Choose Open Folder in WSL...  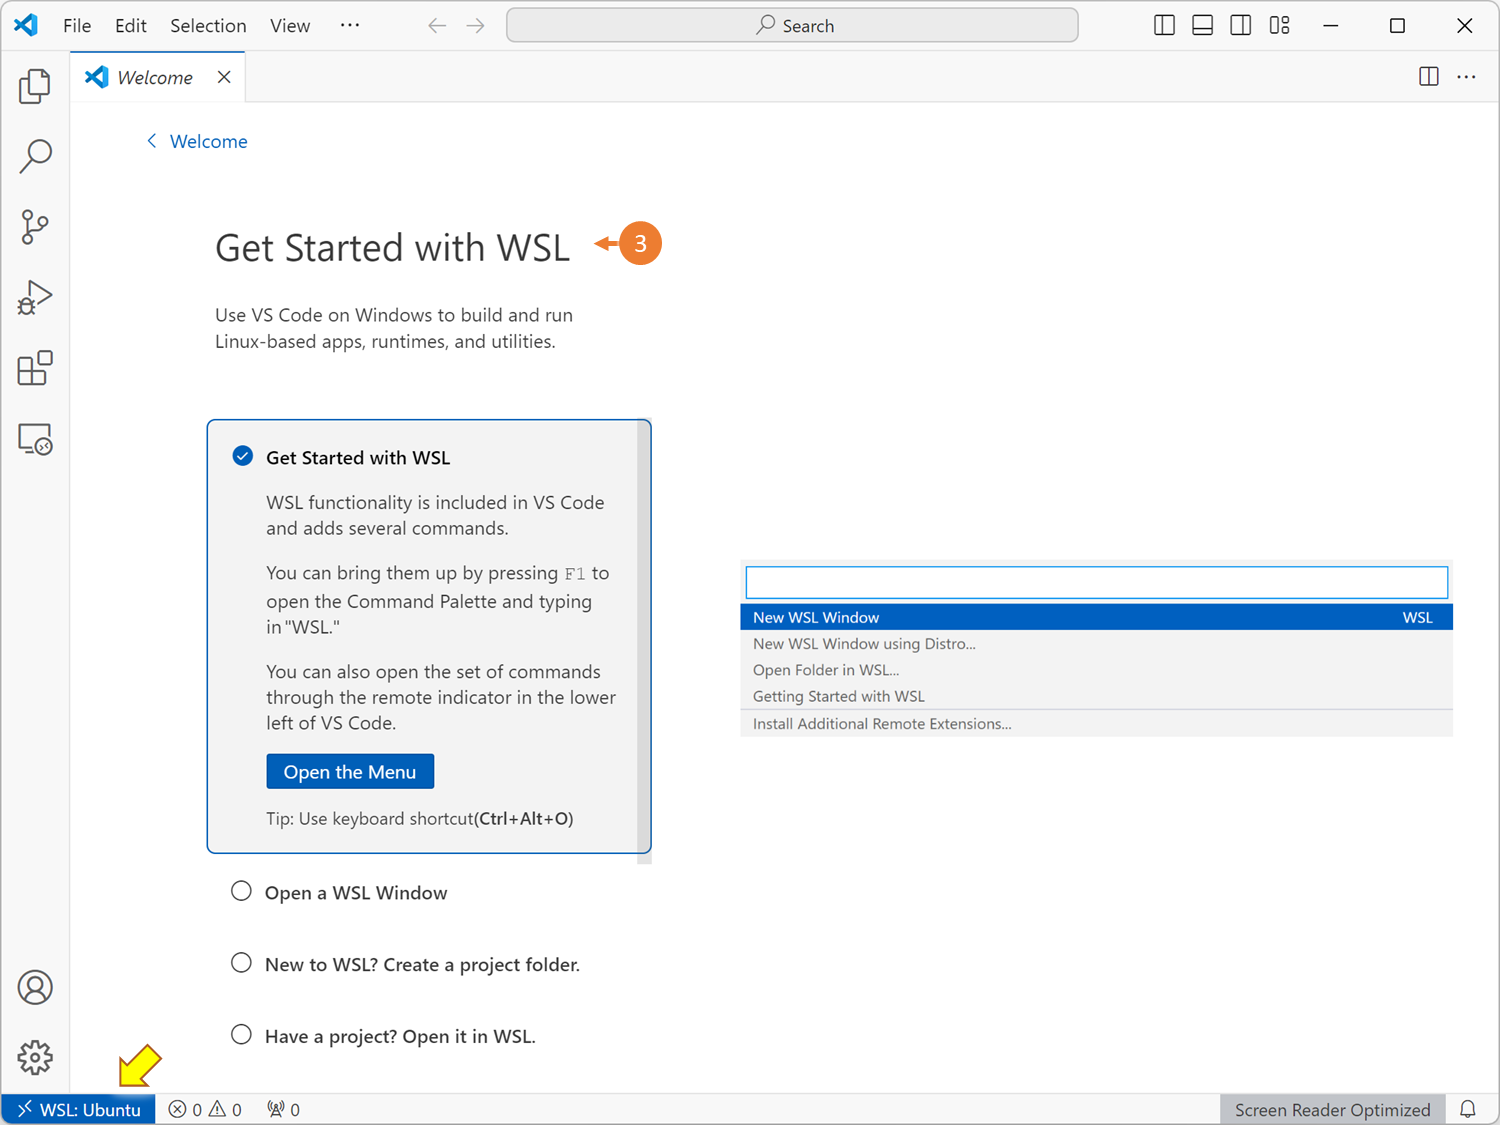pyautogui.click(x=1096, y=670)
